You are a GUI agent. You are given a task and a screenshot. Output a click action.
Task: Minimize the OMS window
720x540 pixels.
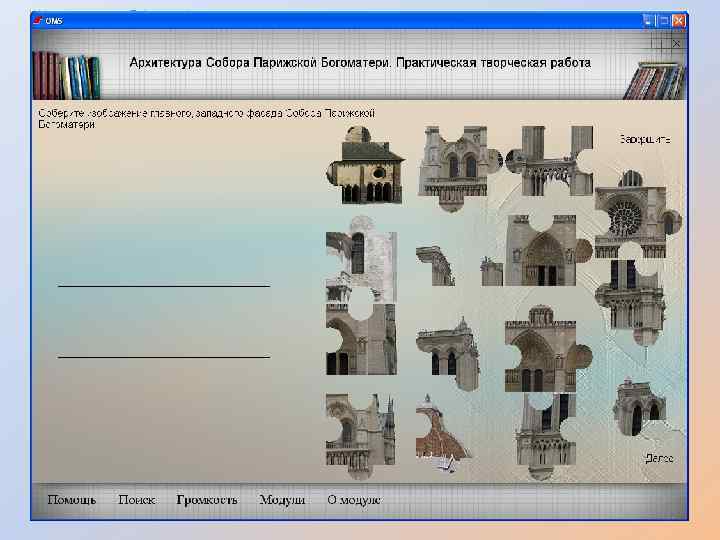tap(648, 21)
